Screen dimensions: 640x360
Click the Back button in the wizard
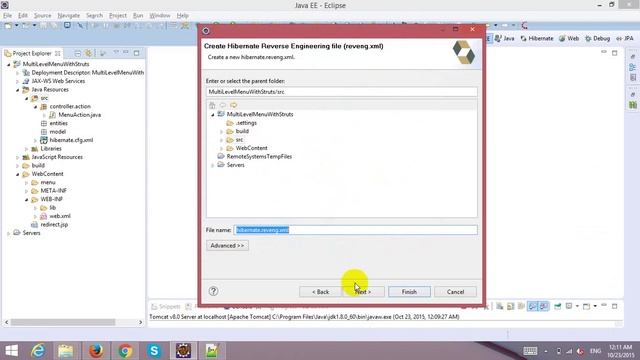click(x=320, y=292)
